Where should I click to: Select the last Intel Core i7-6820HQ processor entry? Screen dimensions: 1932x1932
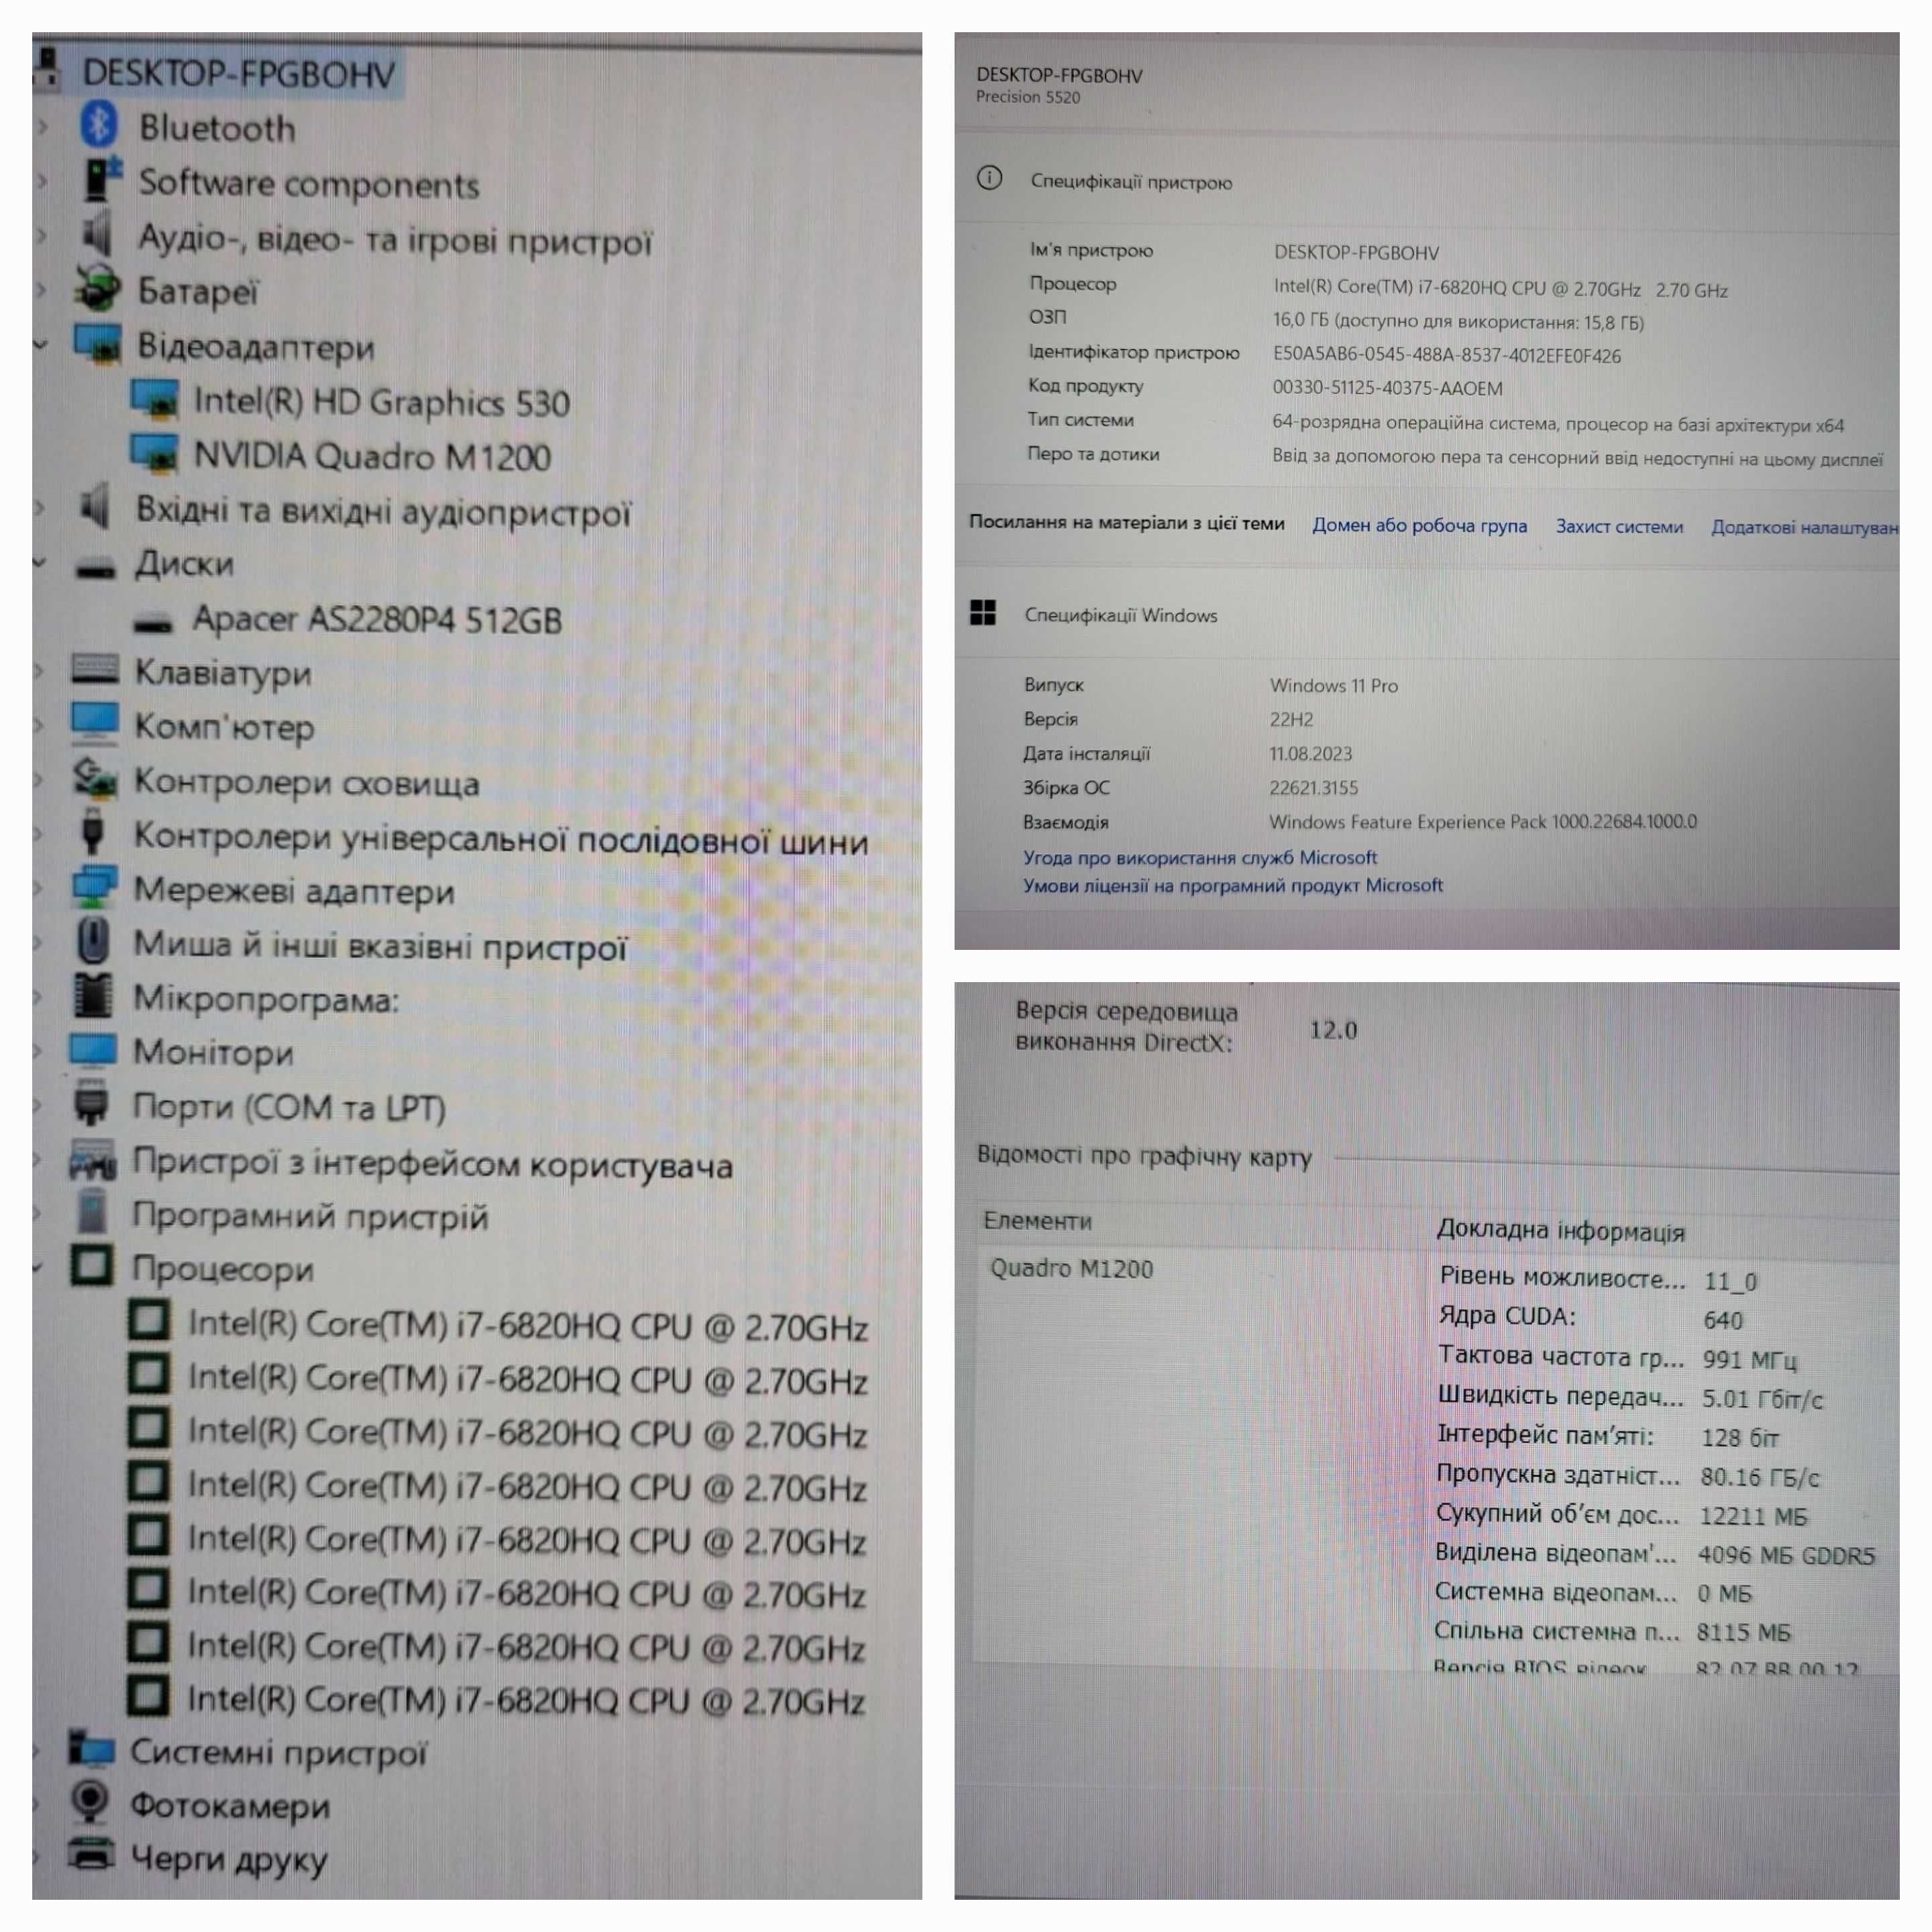[526, 1700]
